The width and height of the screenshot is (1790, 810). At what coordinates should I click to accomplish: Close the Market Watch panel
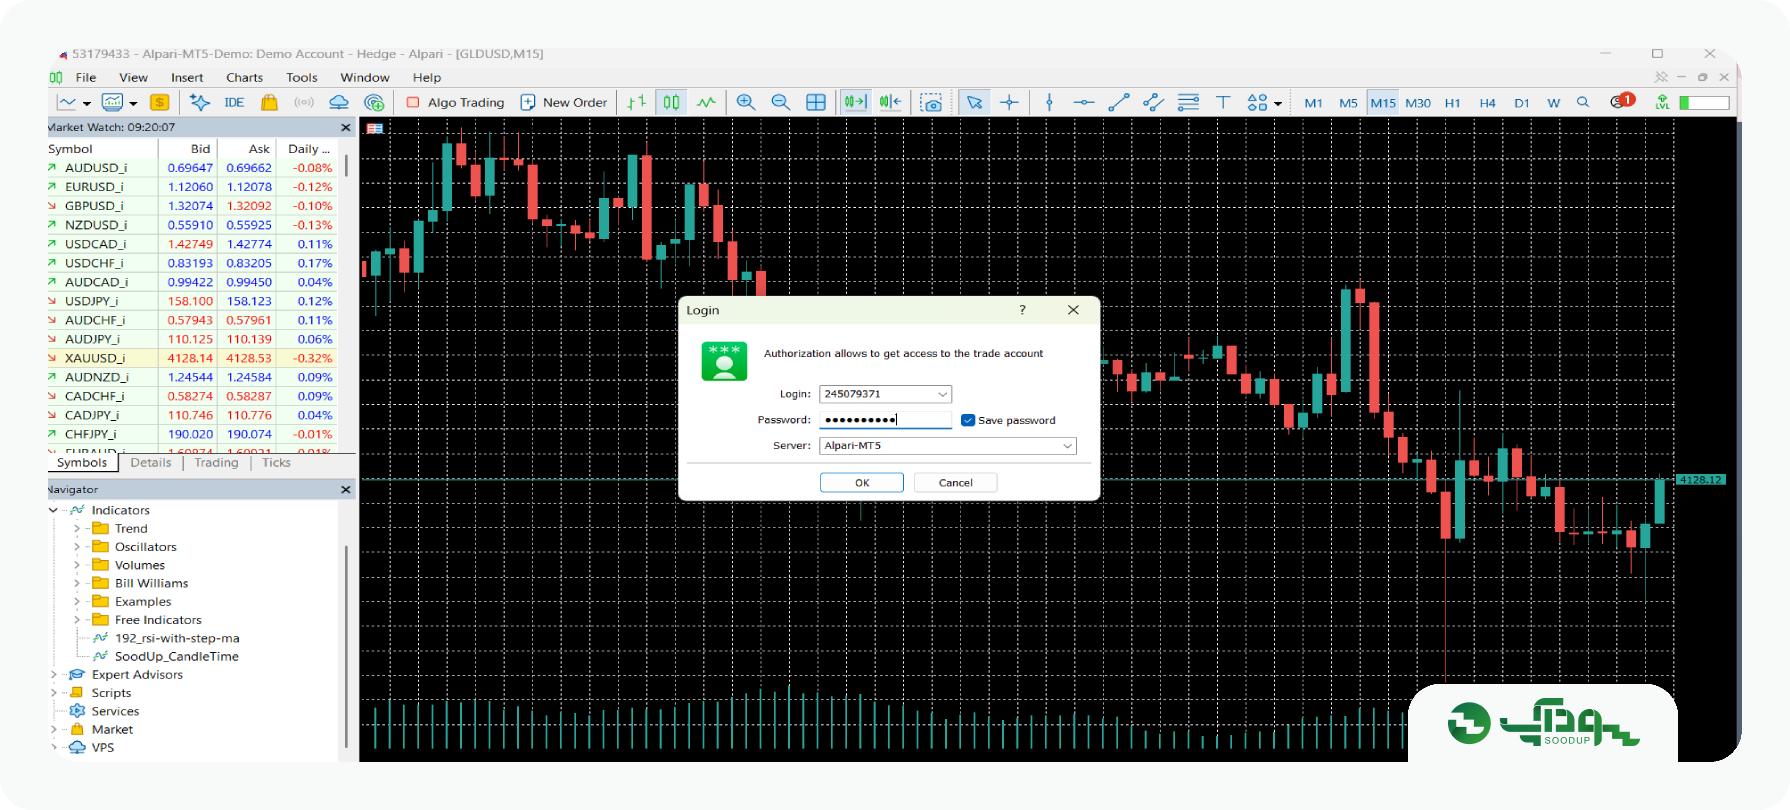point(346,128)
